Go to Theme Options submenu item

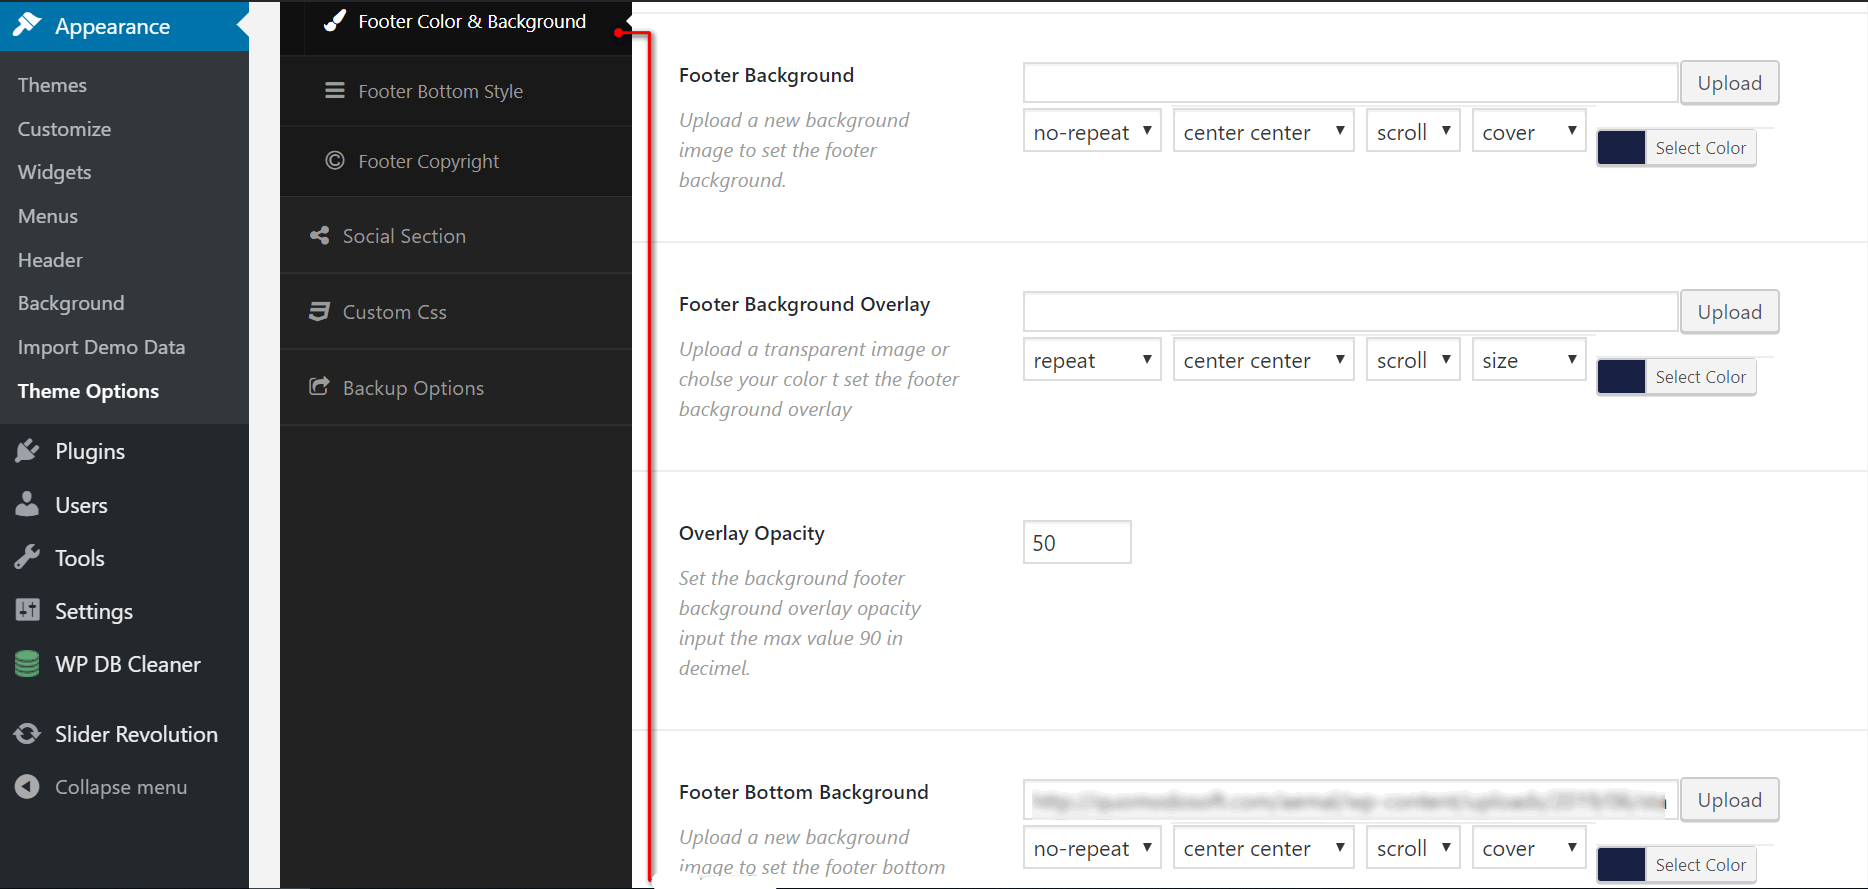pos(88,391)
